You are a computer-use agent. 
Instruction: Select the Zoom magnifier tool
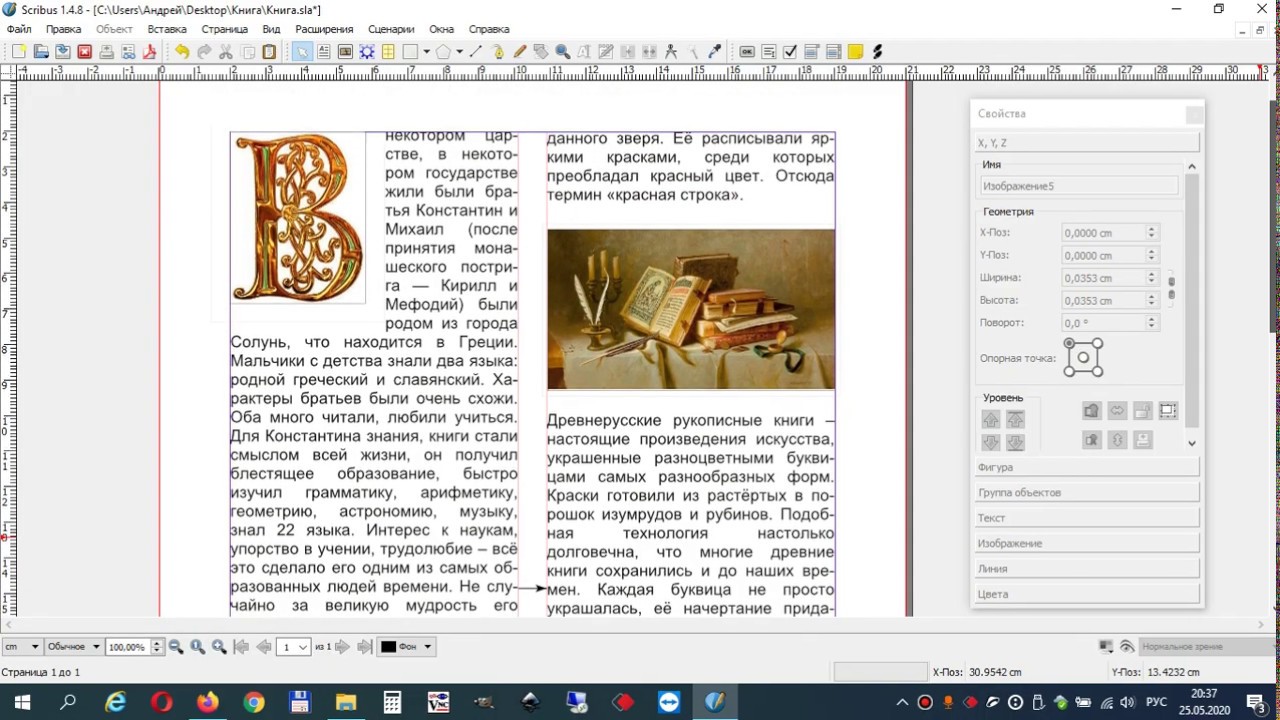(563, 52)
